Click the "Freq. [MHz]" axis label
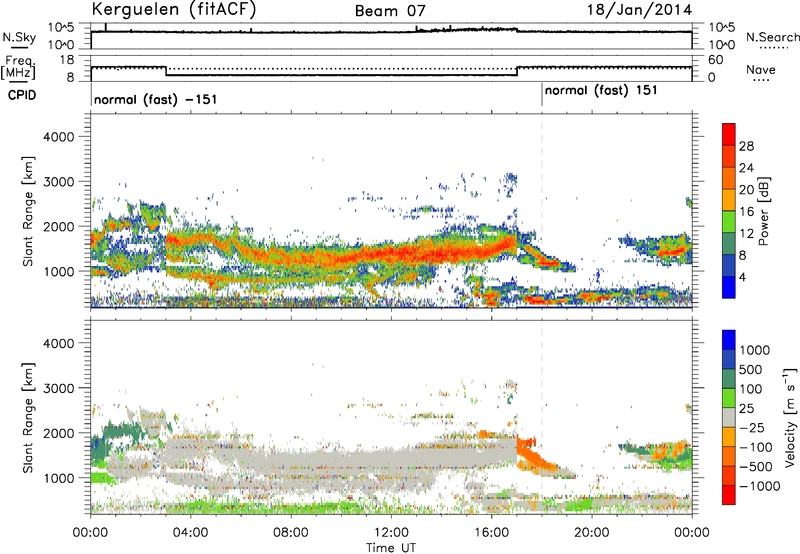This screenshot has width=800, height=554. [x=18, y=67]
